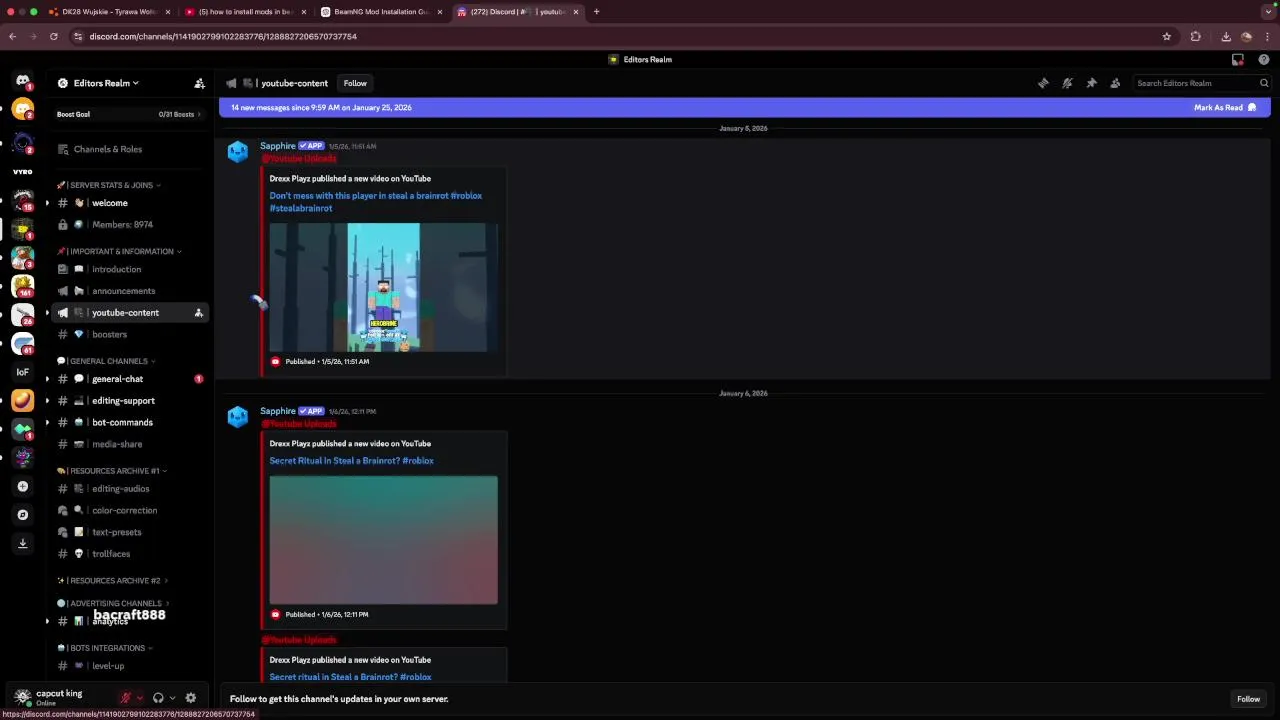Collapse IMPORTANT & INFORMATION category
Image resolution: width=1280 pixels, height=720 pixels.
click(120, 251)
